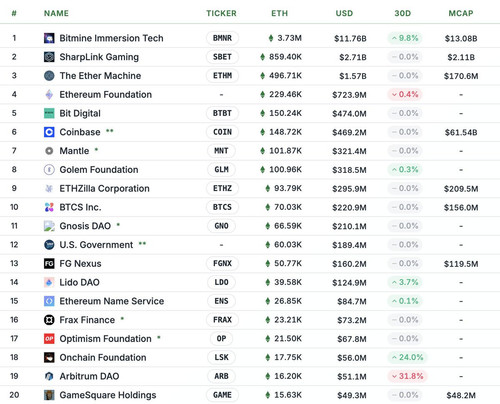The image size is (500, 404).
Task: Click the ENS ticker badge
Action: coord(221,301)
